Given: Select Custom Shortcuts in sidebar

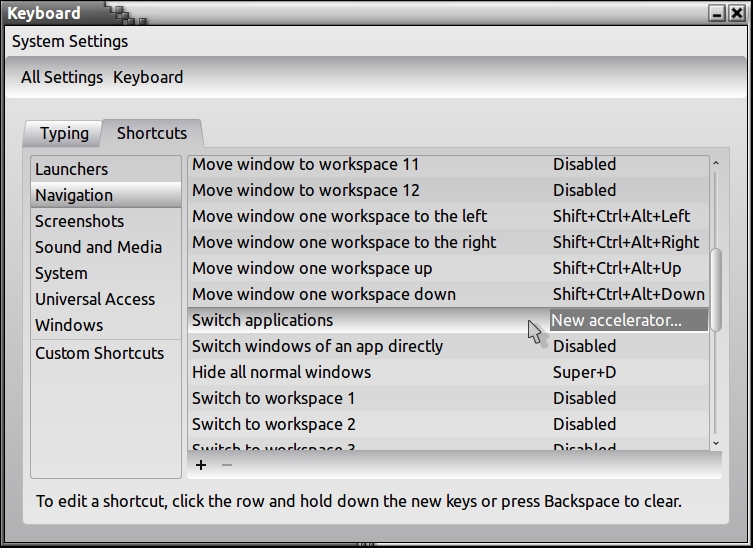Looking at the screenshot, I should coord(99,353).
